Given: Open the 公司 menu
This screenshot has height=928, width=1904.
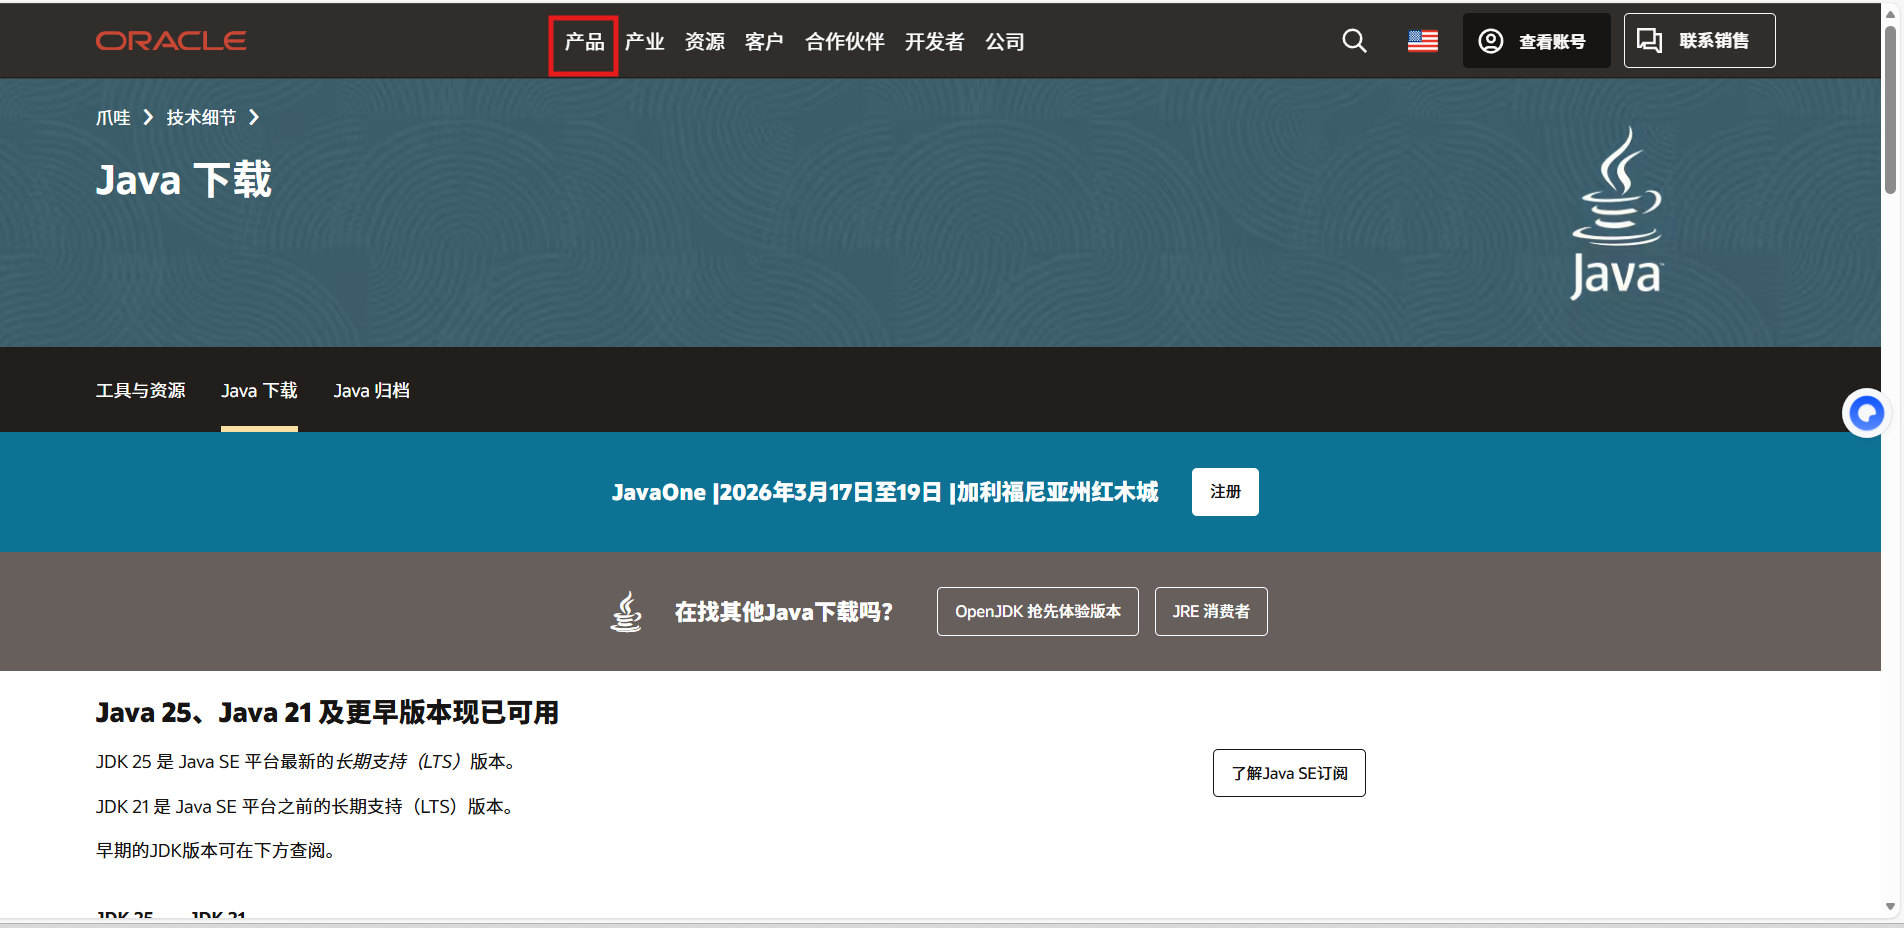Looking at the screenshot, I should (x=1004, y=42).
